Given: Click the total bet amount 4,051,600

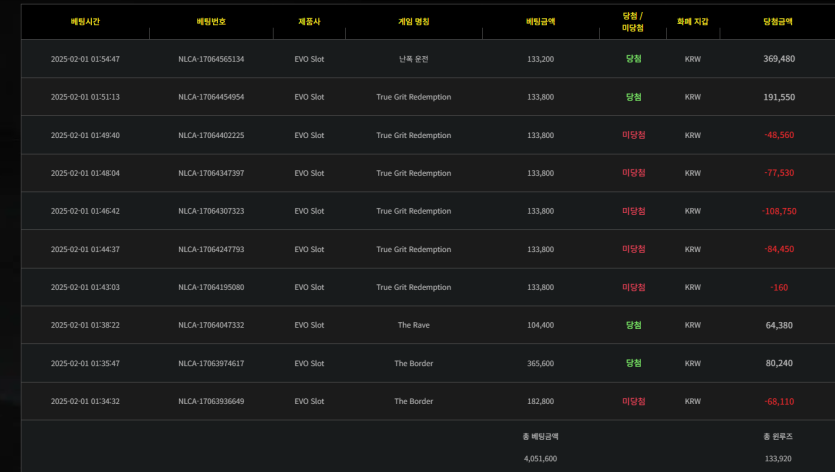Looking at the screenshot, I should (540, 458).
